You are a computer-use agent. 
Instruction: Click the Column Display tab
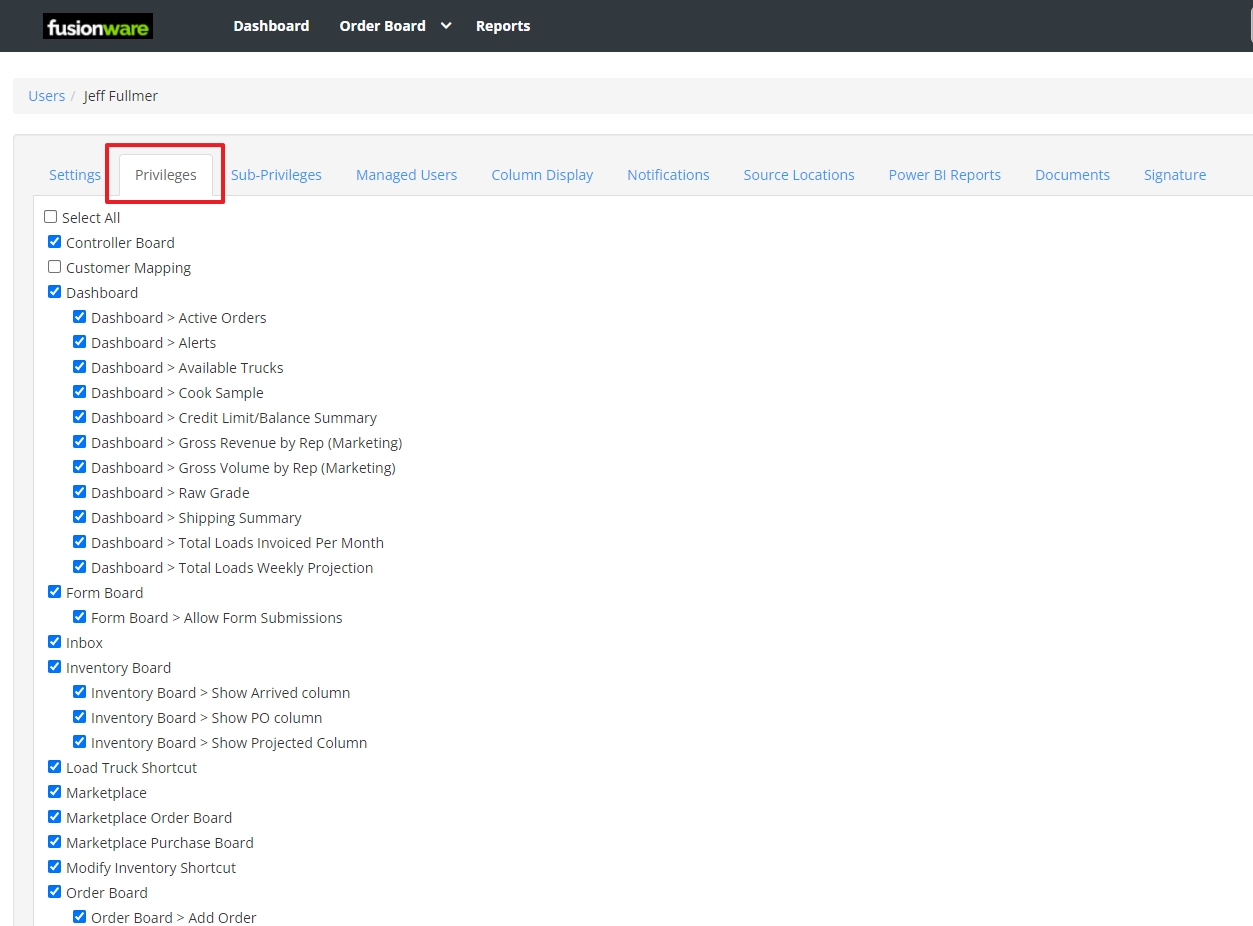(x=542, y=174)
